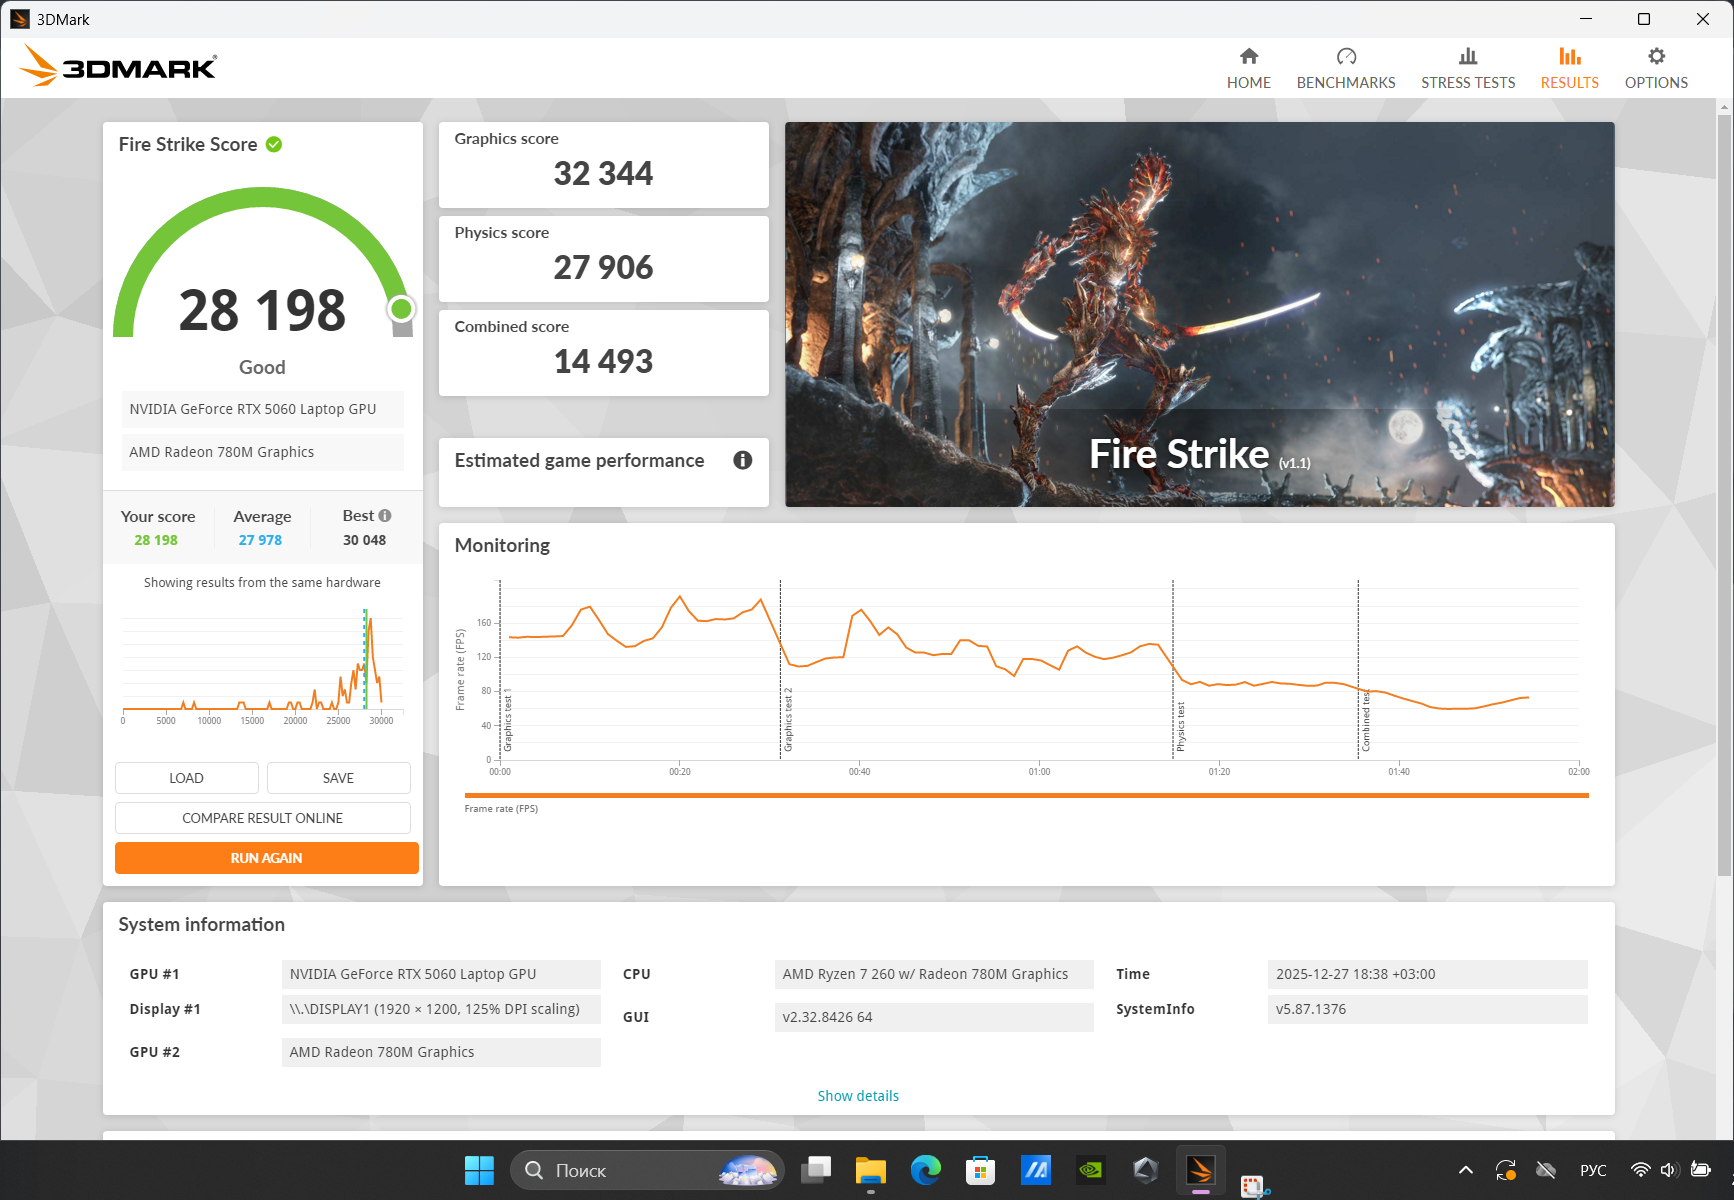Screen dimensions: 1734x1200
Task: Switch the РУС keyboard language indicator
Action: click(x=1592, y=1170)
